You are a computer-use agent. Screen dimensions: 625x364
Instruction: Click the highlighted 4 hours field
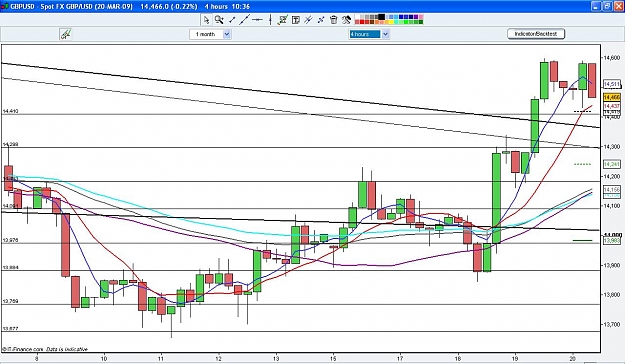pyautogui.click(x=365, y=34)
